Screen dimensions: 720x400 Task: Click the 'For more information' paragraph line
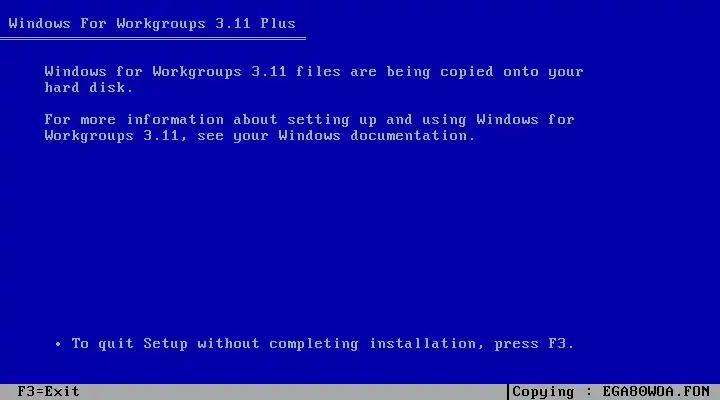coord(309,119)
